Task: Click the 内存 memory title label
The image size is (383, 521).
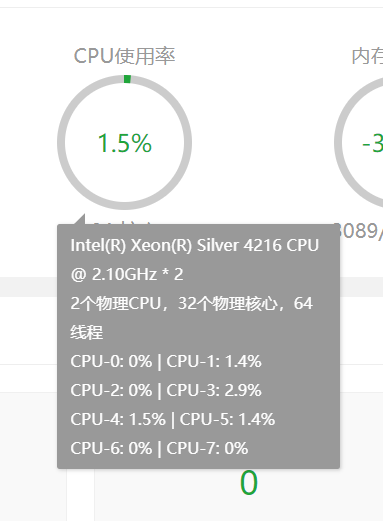Action: (x=367, y=56)
